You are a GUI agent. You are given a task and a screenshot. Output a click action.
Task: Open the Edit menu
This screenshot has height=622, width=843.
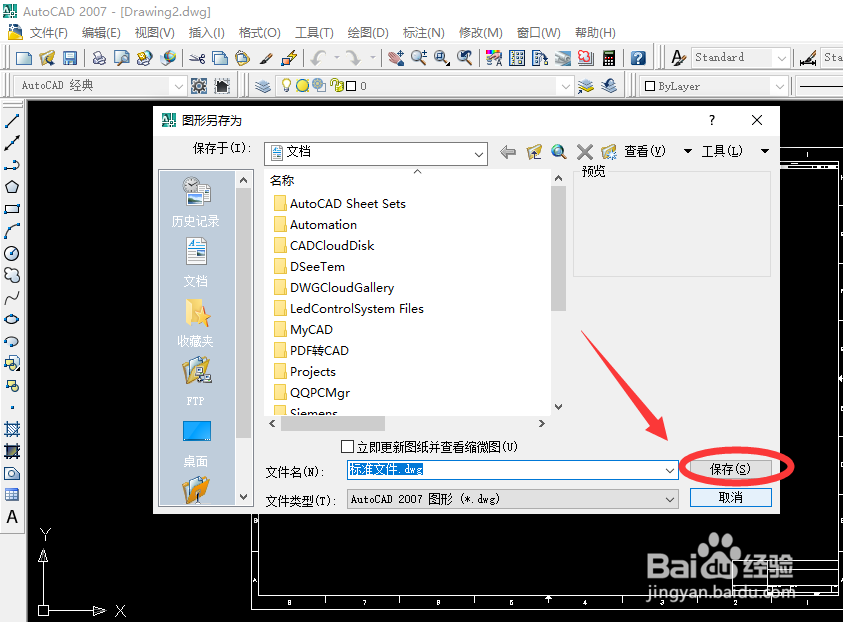101,33
